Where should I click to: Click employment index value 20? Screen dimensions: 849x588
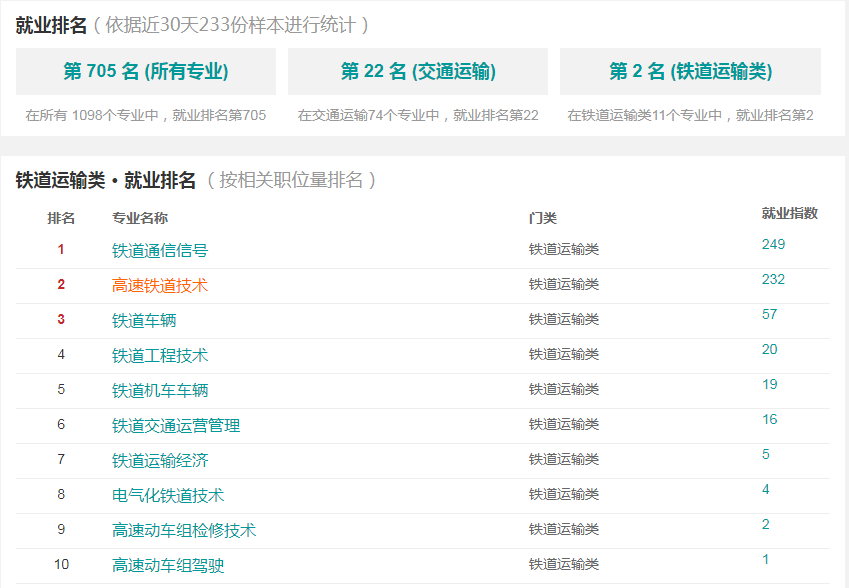(769, 349)
